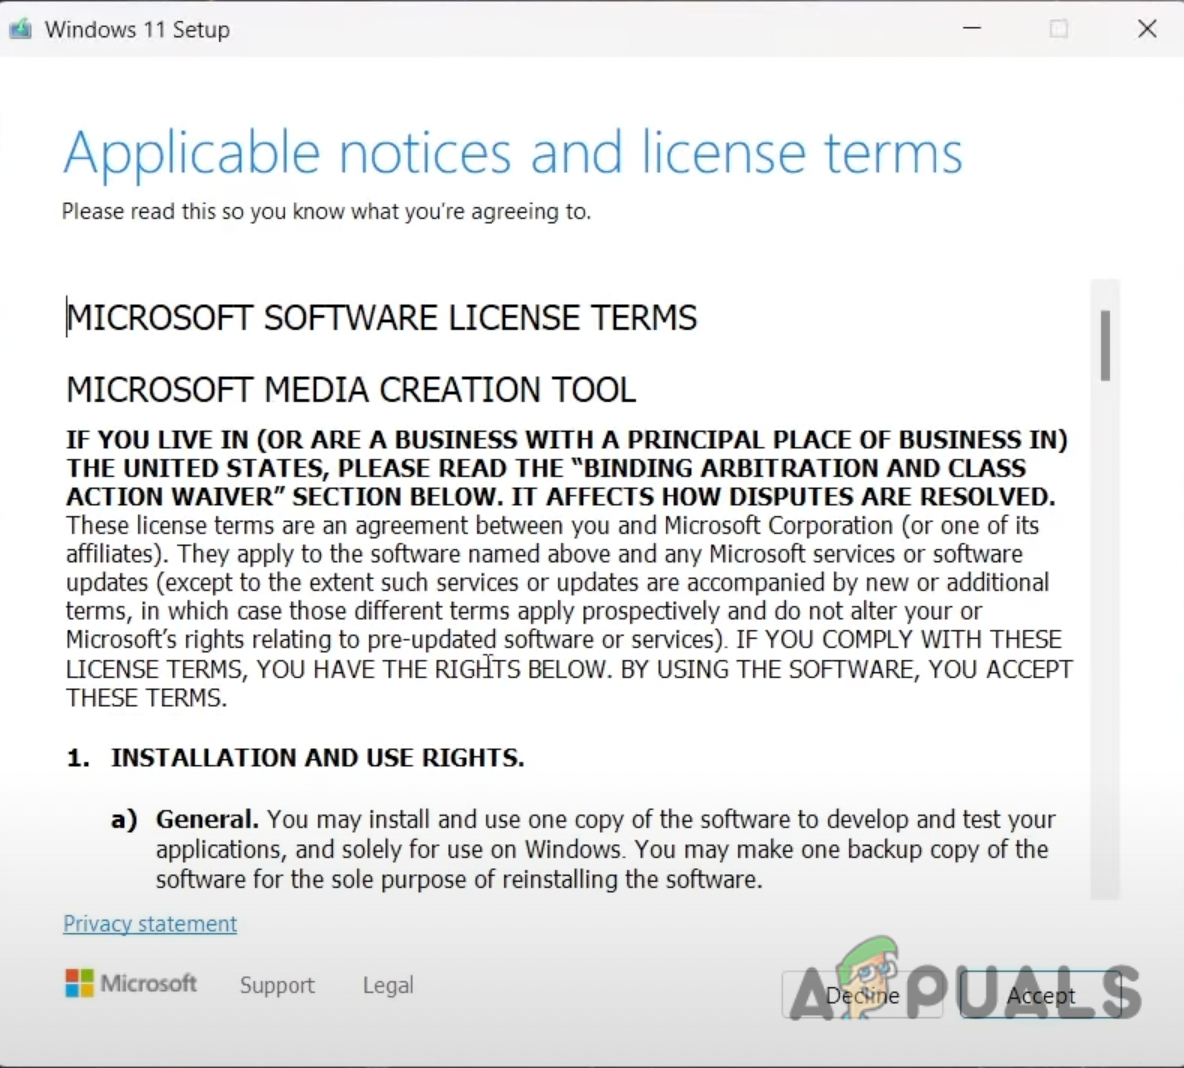Click the minimize icon in the title bar

(x=971, y=29)
